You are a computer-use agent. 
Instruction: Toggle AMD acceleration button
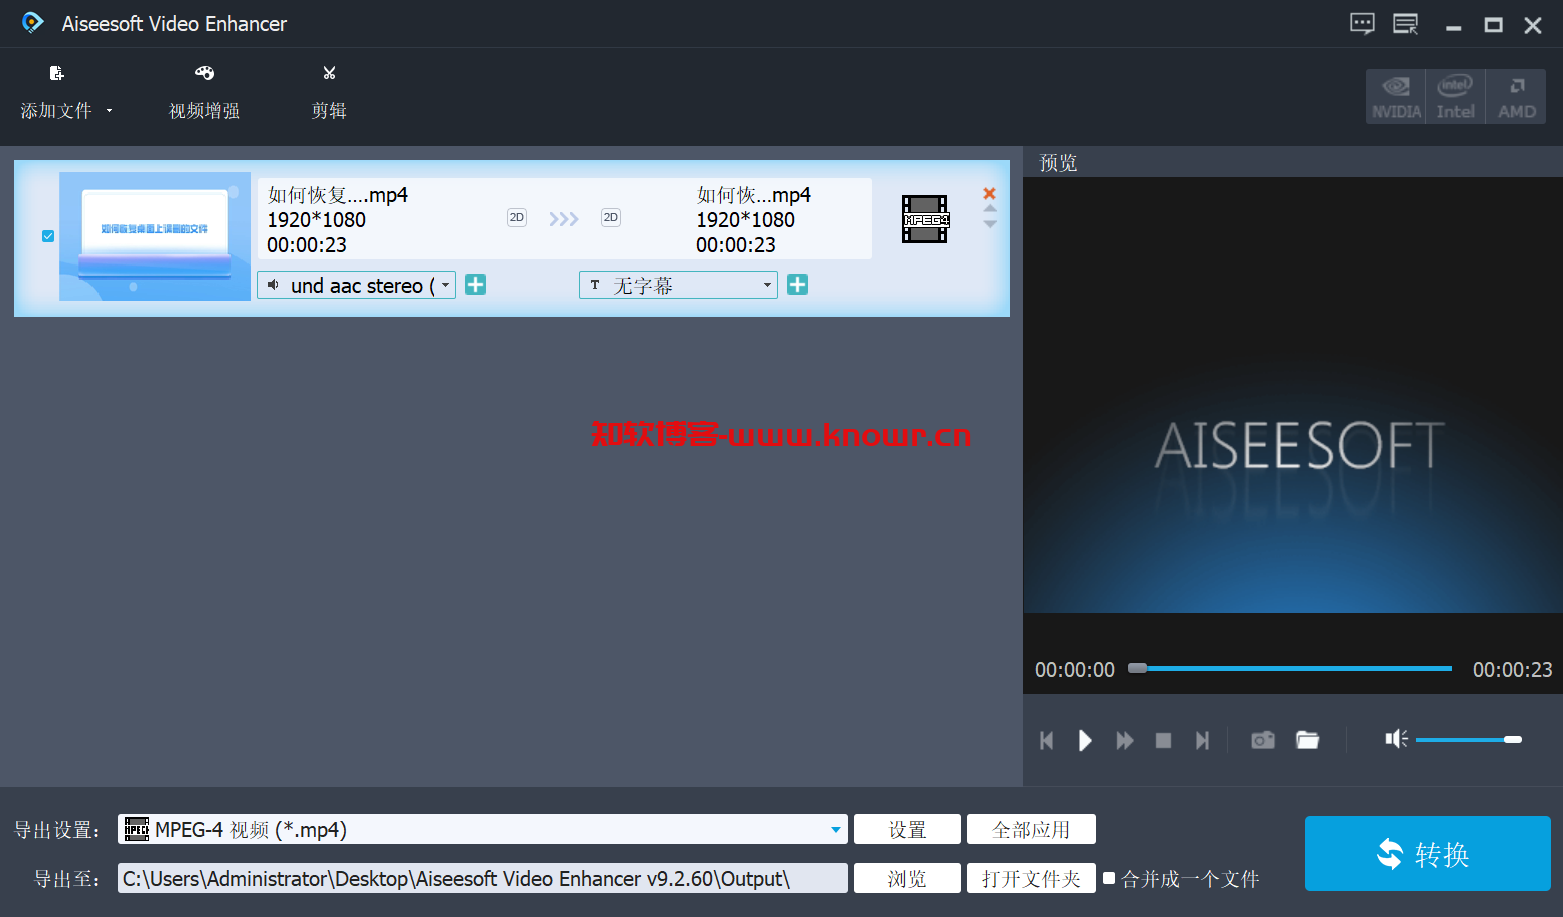point(1516,97)
